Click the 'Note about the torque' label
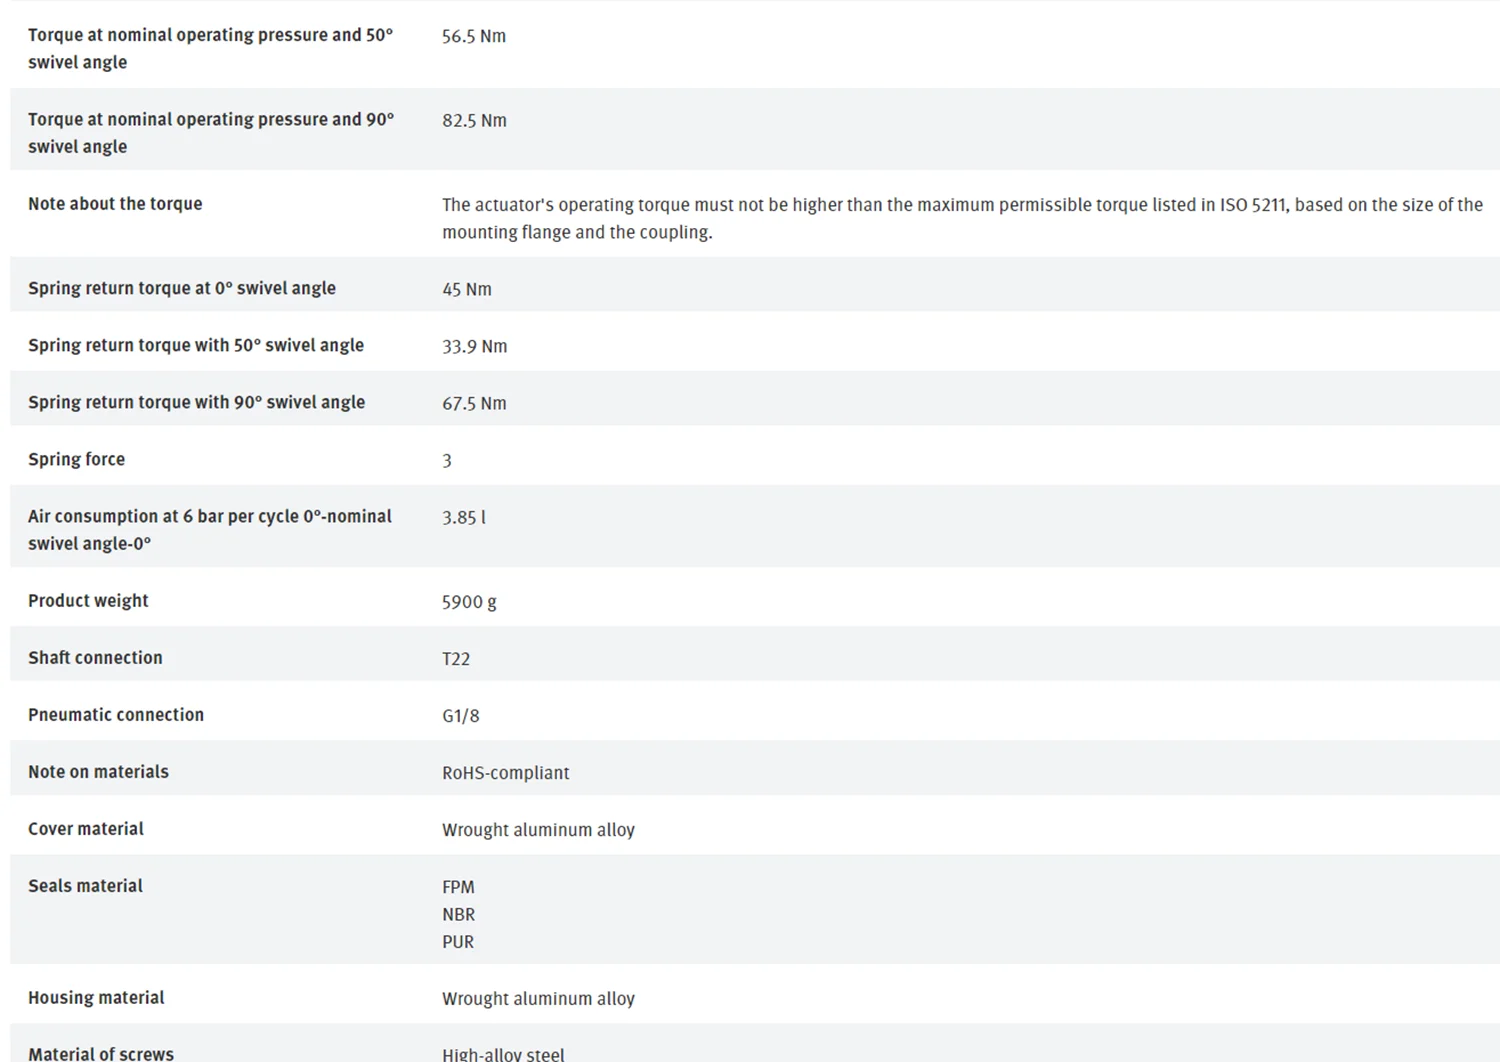The width and height of the screenshot is (1500, 1062). click(x=115, y=204)
